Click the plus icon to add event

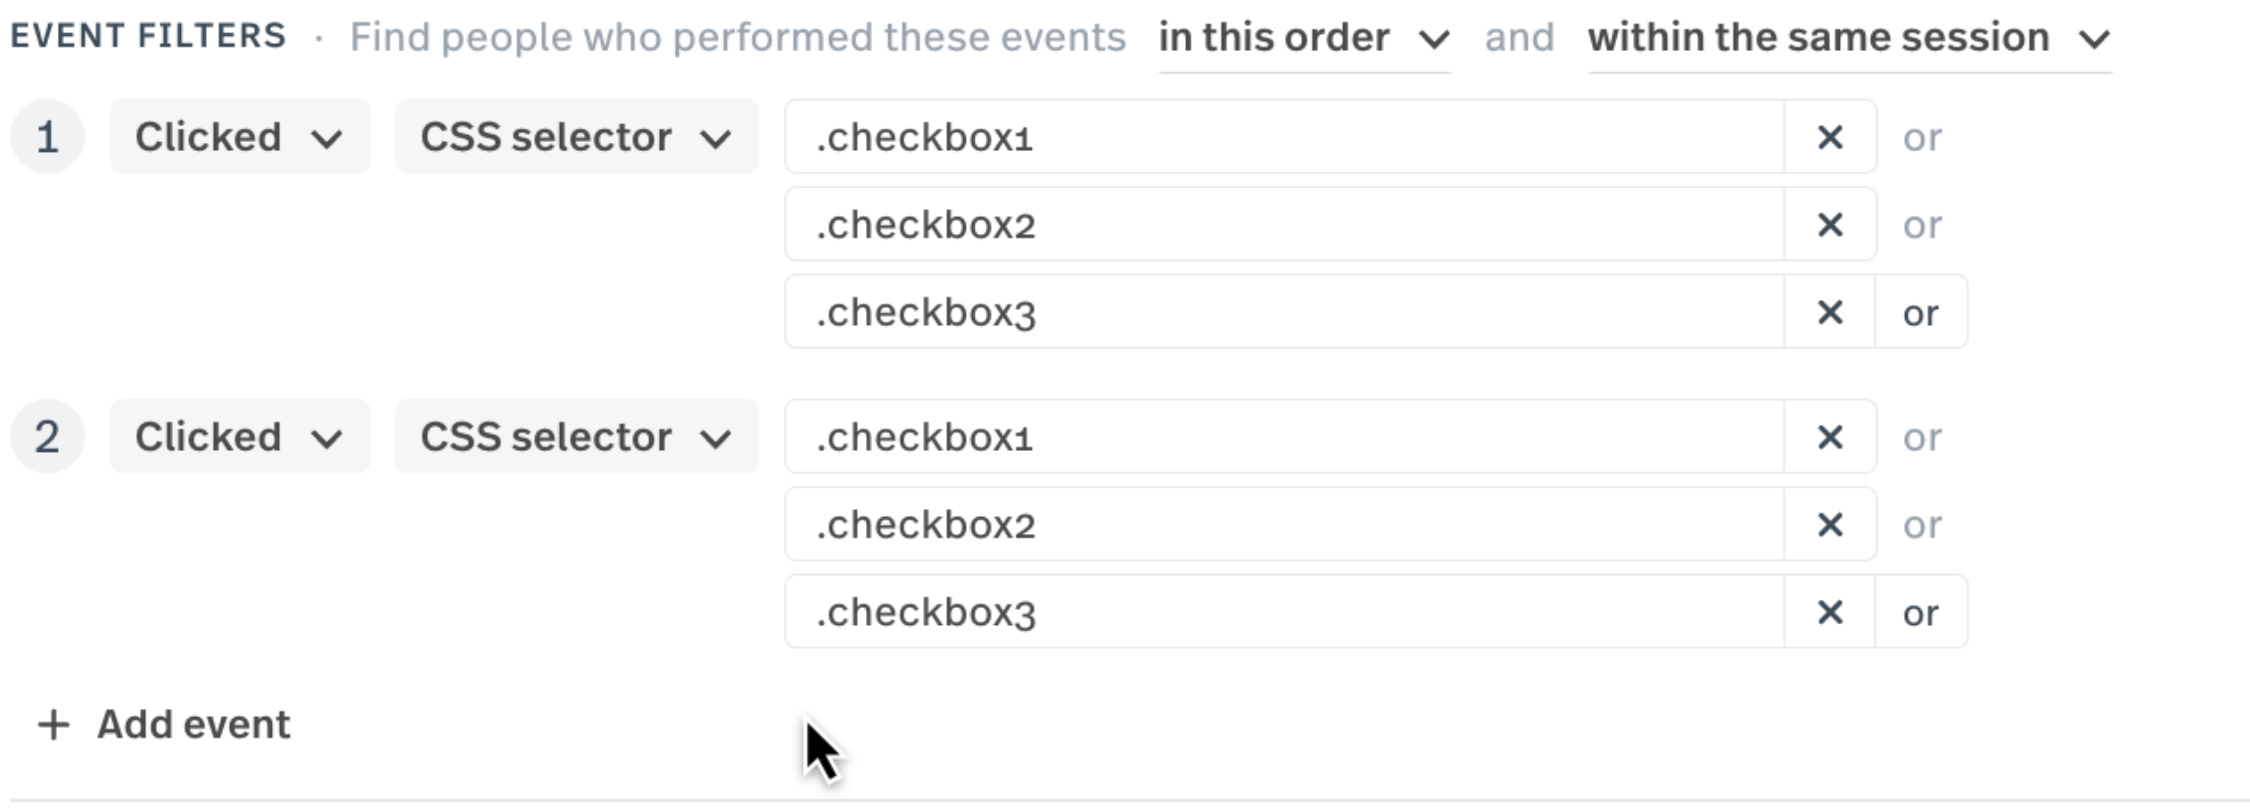tap(54, 725)
